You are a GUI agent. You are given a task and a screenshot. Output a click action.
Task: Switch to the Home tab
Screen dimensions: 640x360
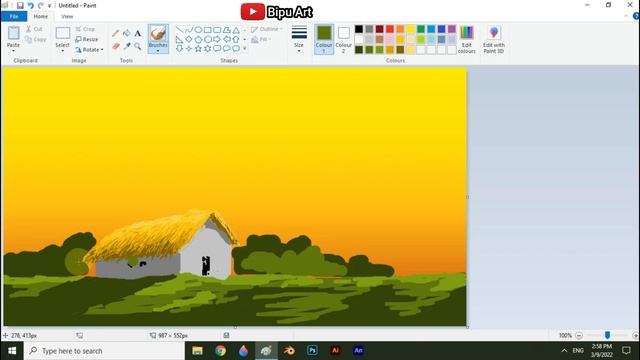tap(40, 16)
